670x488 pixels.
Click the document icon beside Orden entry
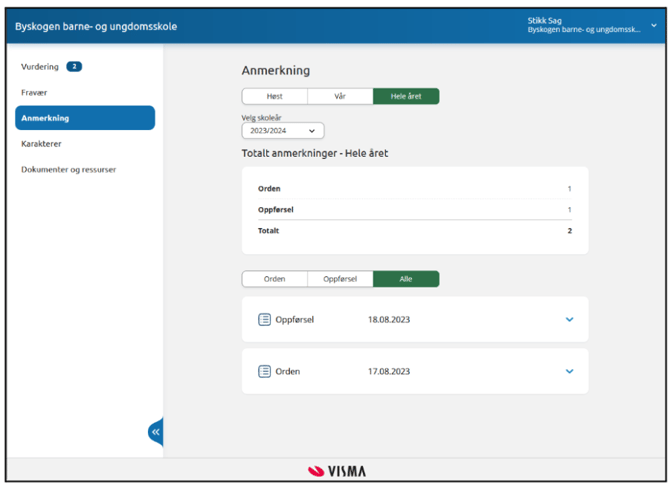pos(265,371)
